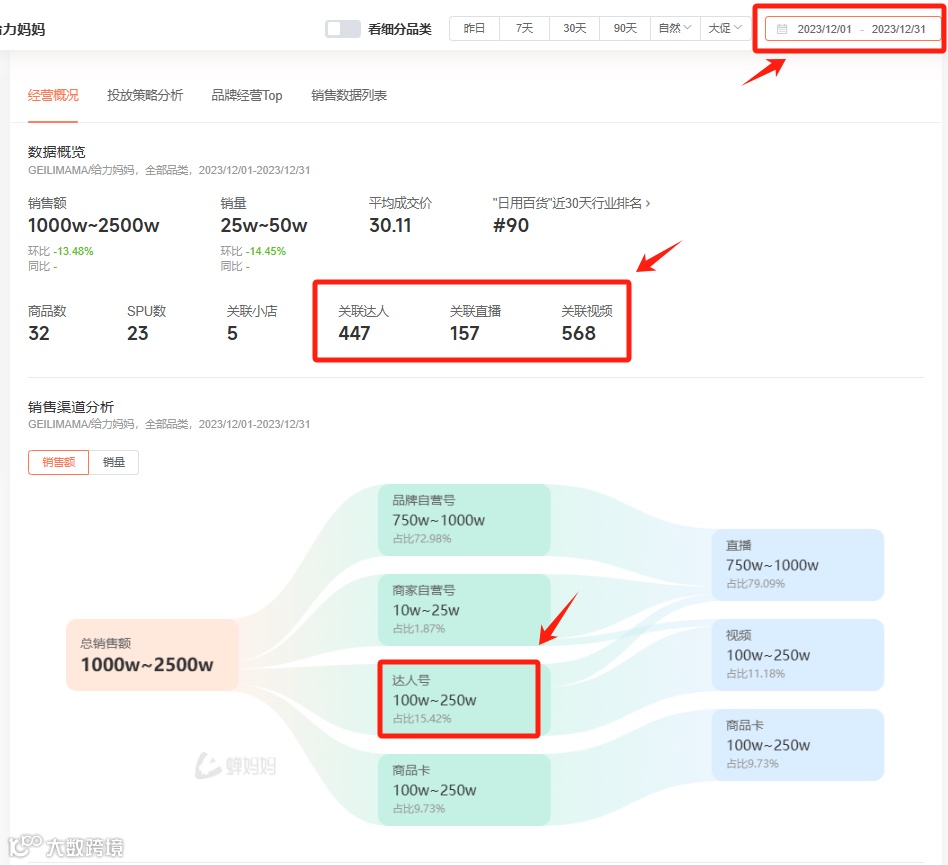
Task: Click start date 2023/12/01 field
Action: click(x=824, y=29)
